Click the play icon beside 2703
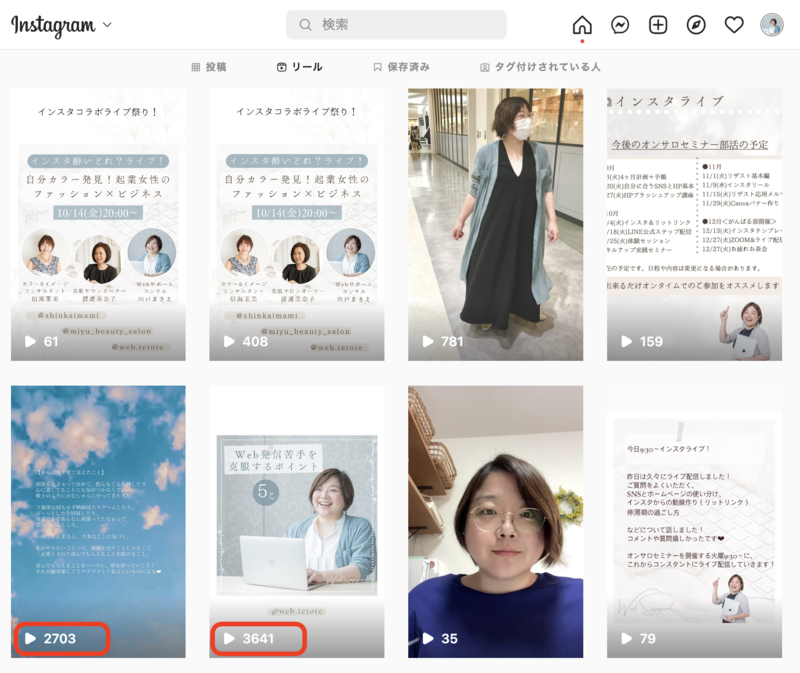Screen dimensions: 800x673 31,638
